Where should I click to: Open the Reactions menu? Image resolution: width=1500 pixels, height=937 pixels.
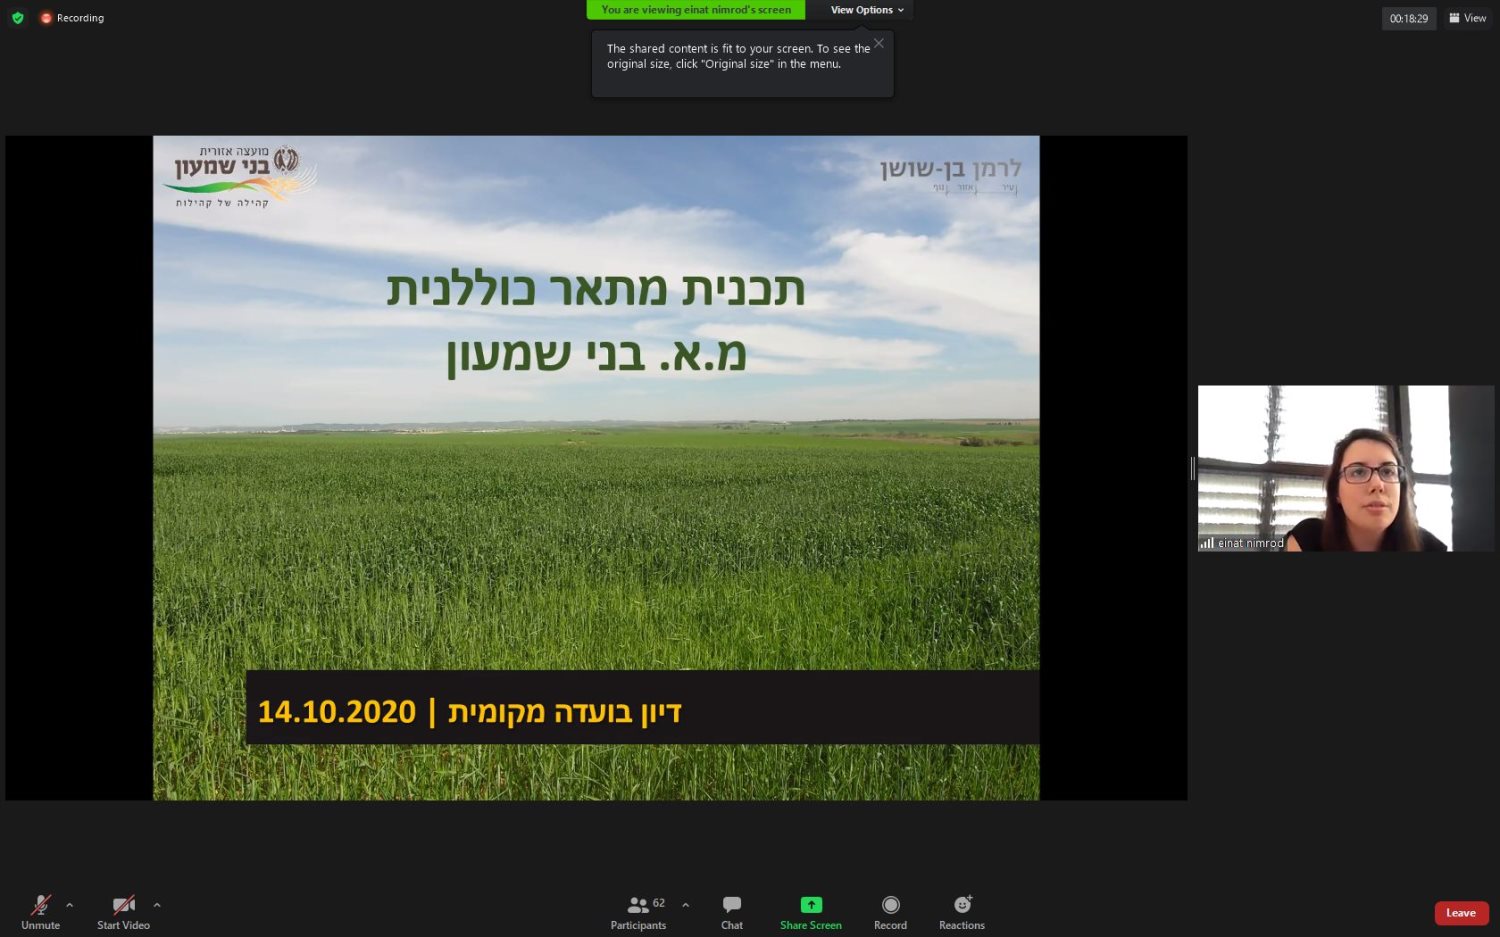click(962, 911)
